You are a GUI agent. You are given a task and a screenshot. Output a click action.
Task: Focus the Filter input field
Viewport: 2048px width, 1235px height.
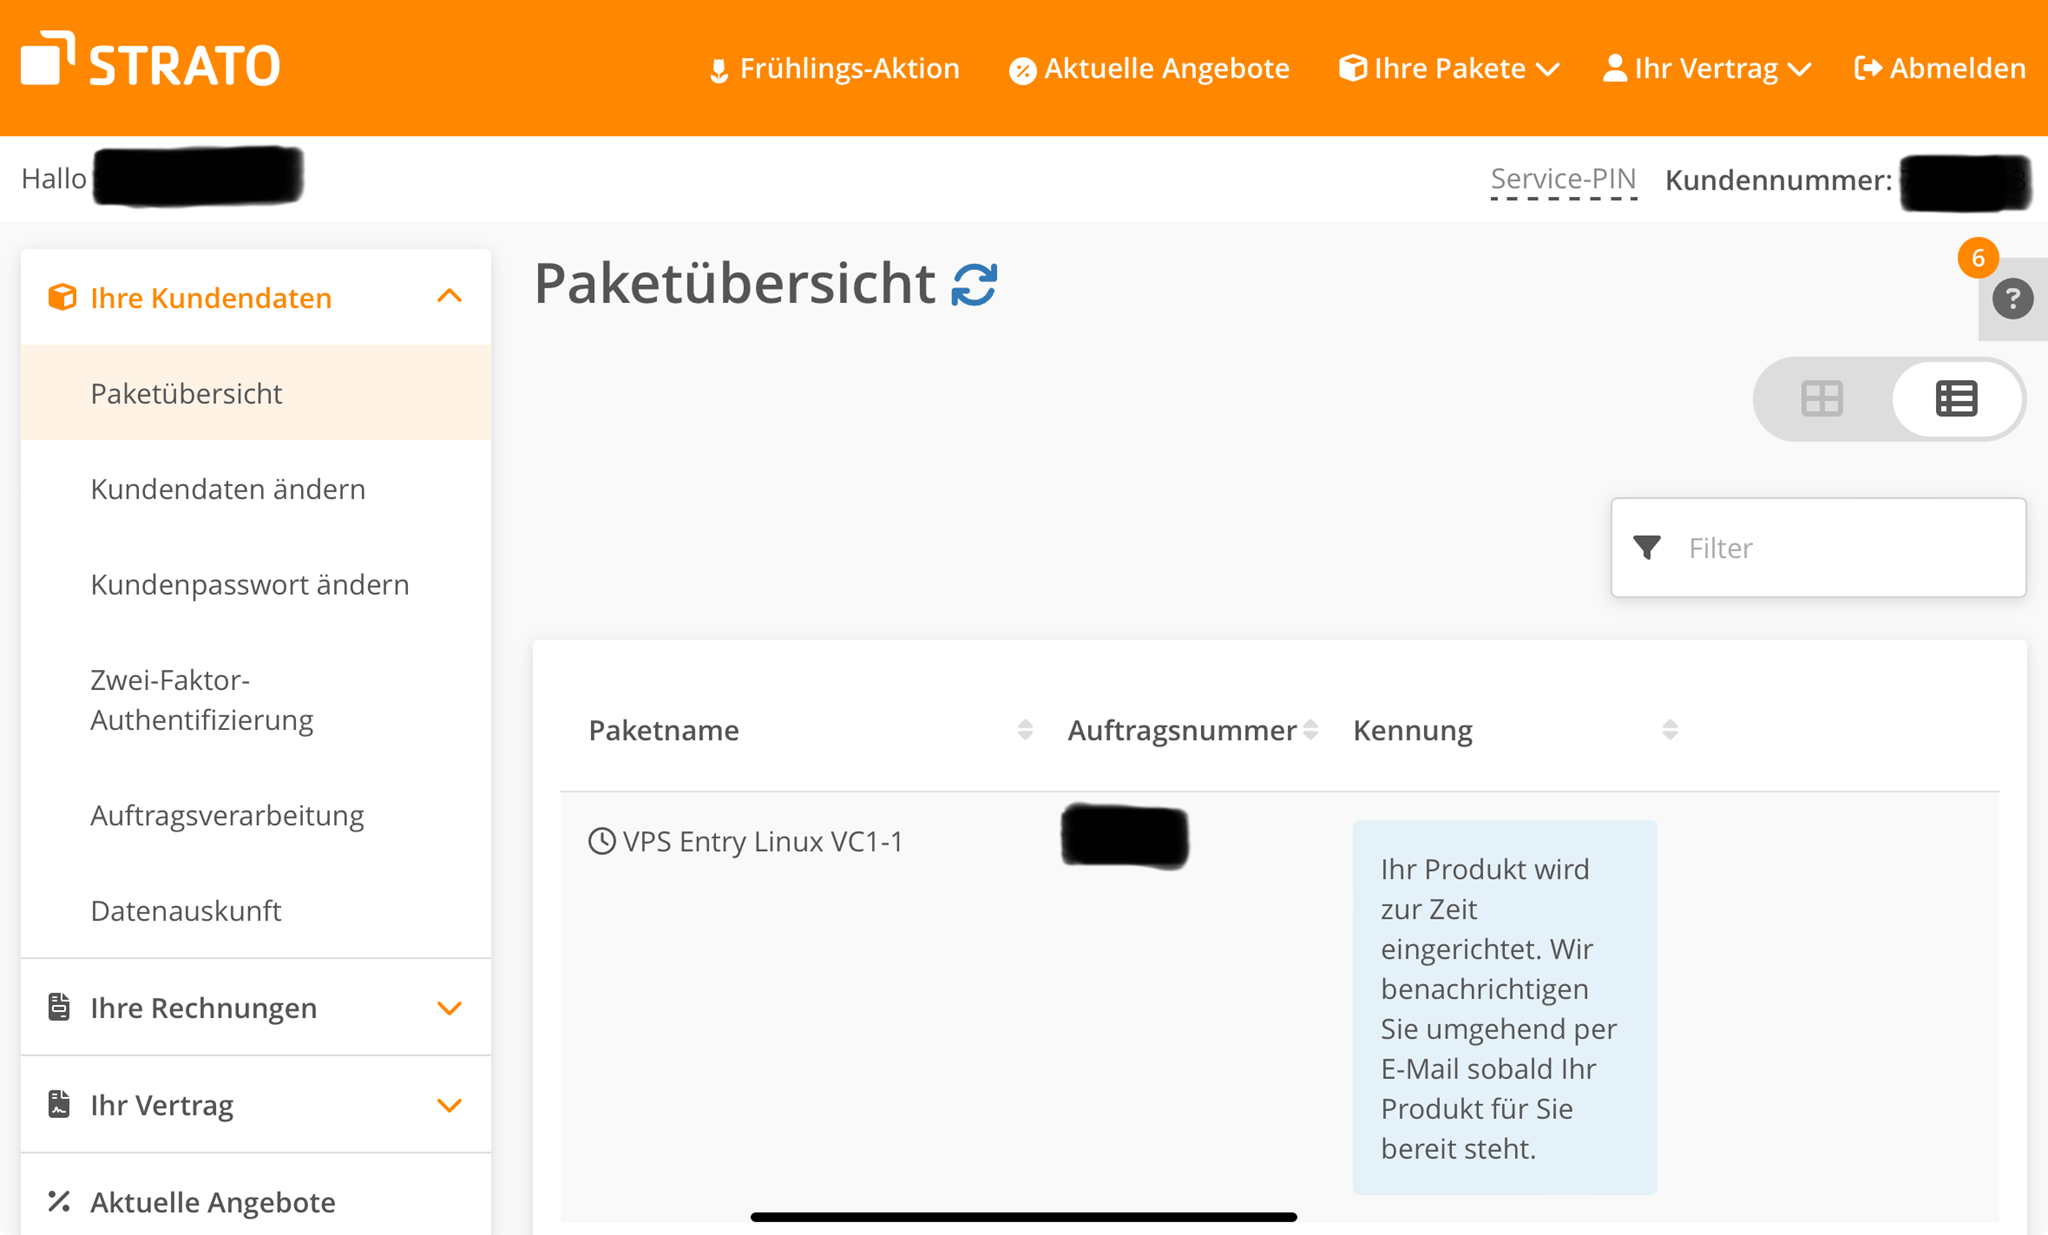click(x=1818, y=548)
